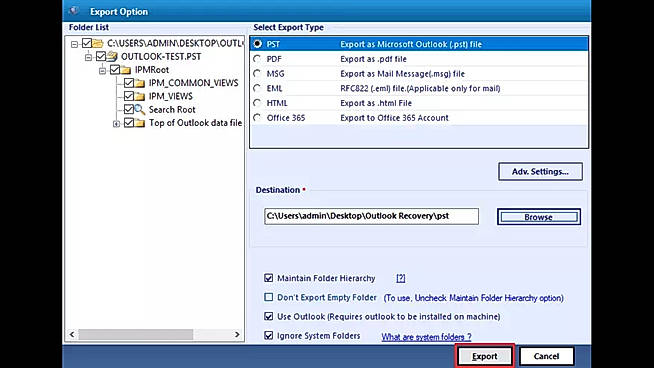Screen dimensions: 654x368
Task: Uncheck the OUTLOOK-TEST.PST checkbox
Action: pos(101,56)
